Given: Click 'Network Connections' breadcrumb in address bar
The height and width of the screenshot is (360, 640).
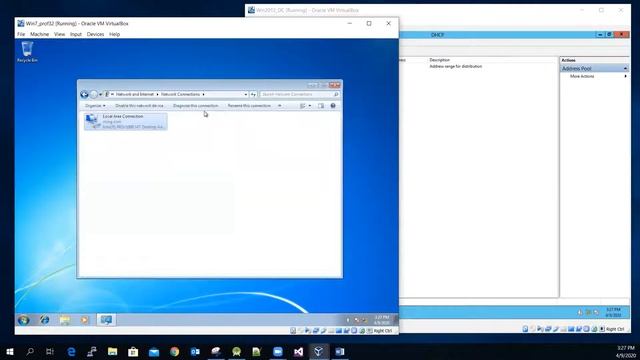Looking at the screenshot, I should pyautogui.click(x=180, y=94).
